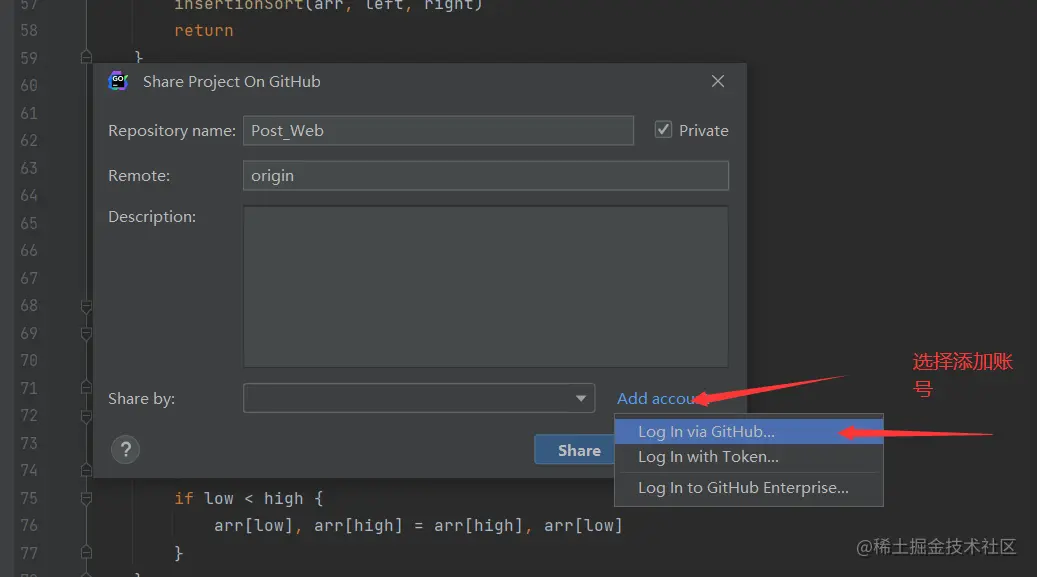Click the 'return' keyword on line 58
This screenshot has width=1037, height=577.
point(204,30)
